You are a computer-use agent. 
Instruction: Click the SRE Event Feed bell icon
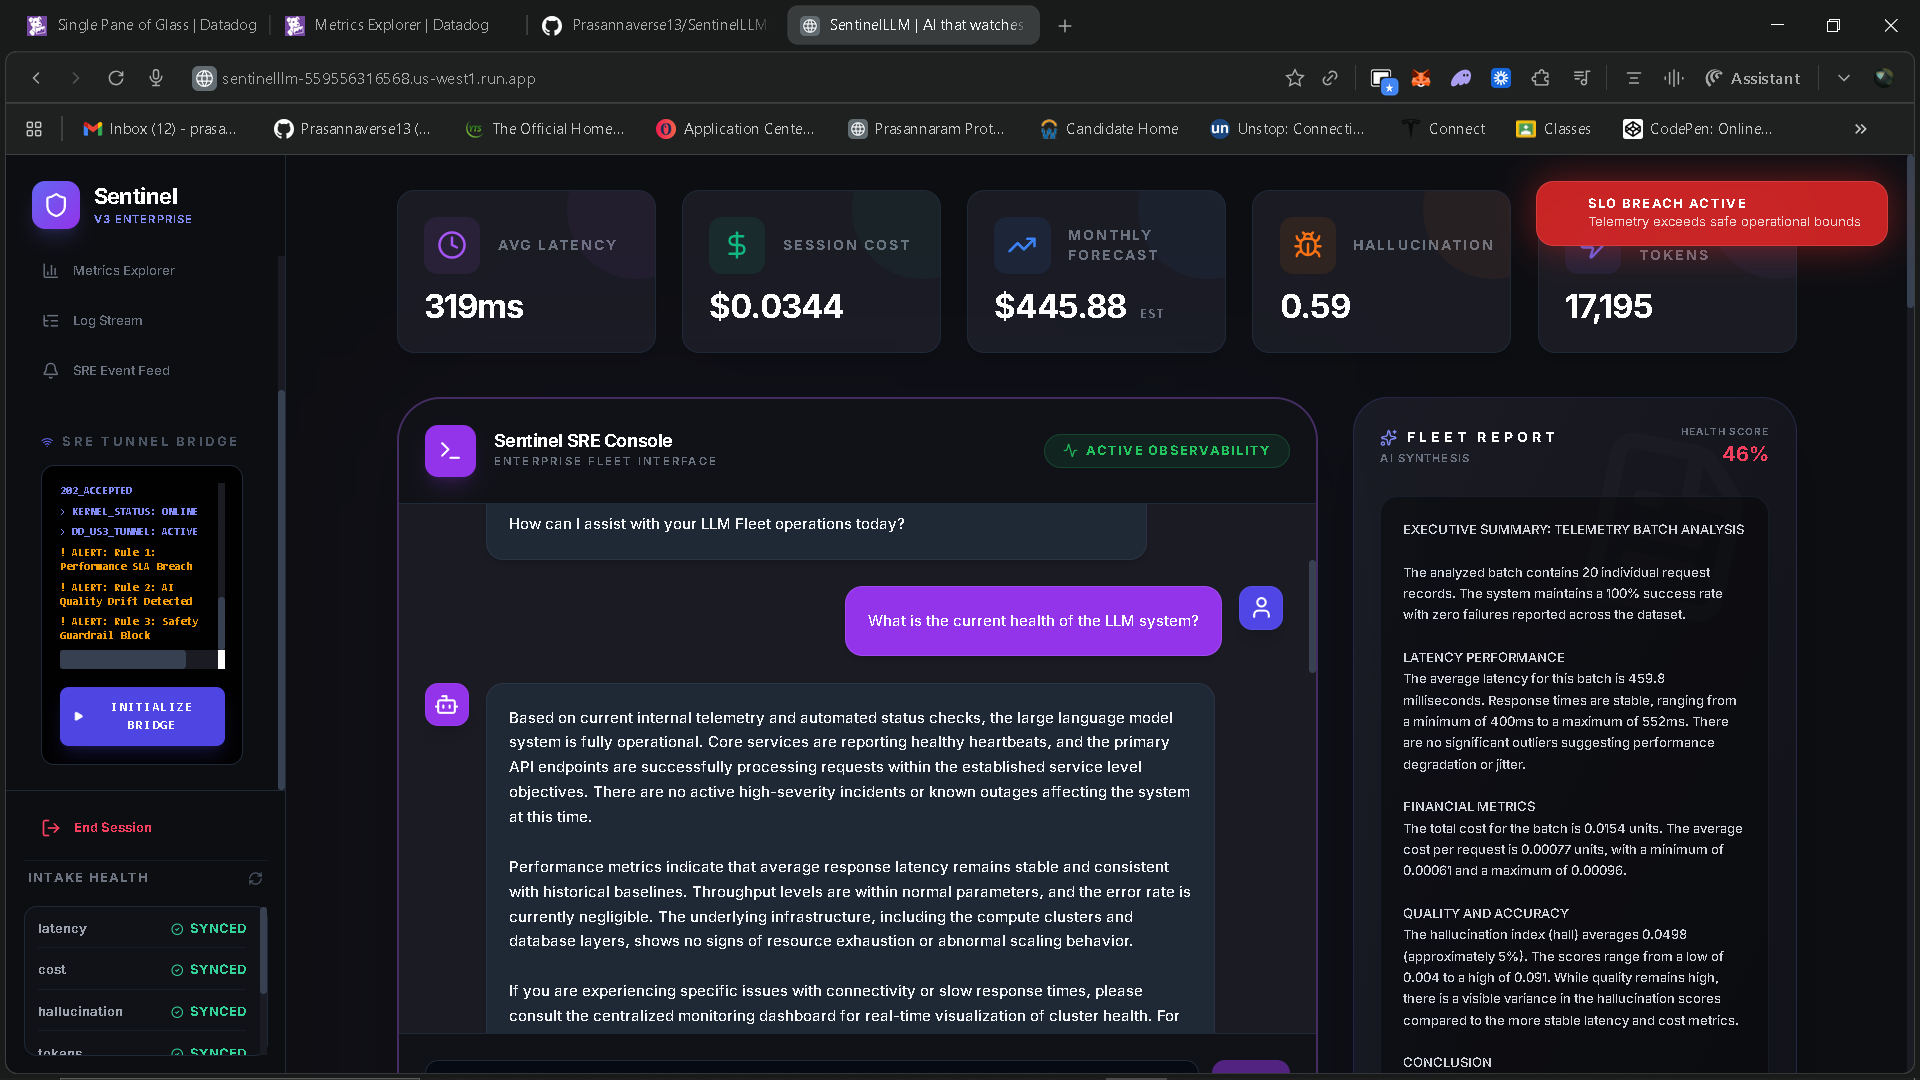point(50,370)
